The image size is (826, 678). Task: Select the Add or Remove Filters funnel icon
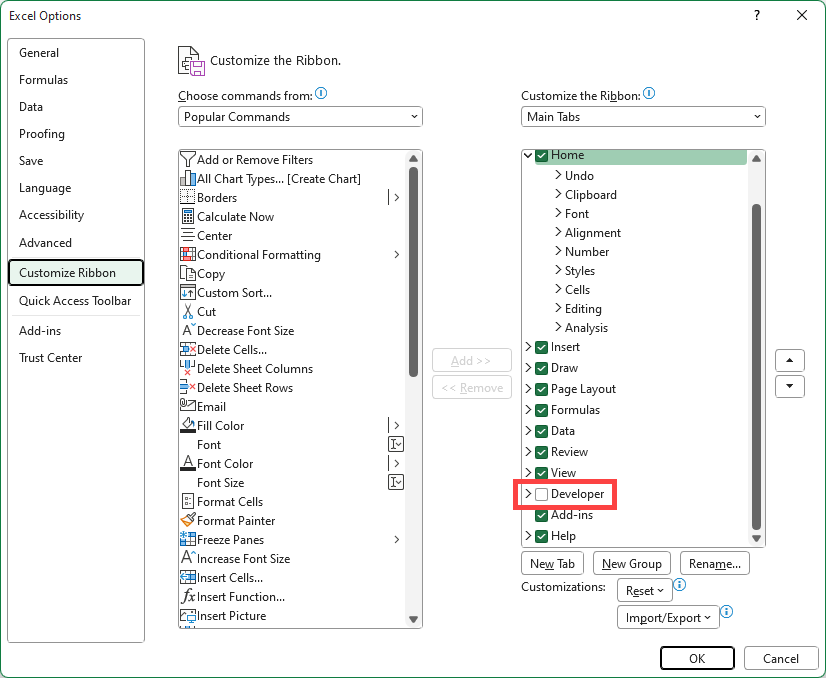(188, 159)
